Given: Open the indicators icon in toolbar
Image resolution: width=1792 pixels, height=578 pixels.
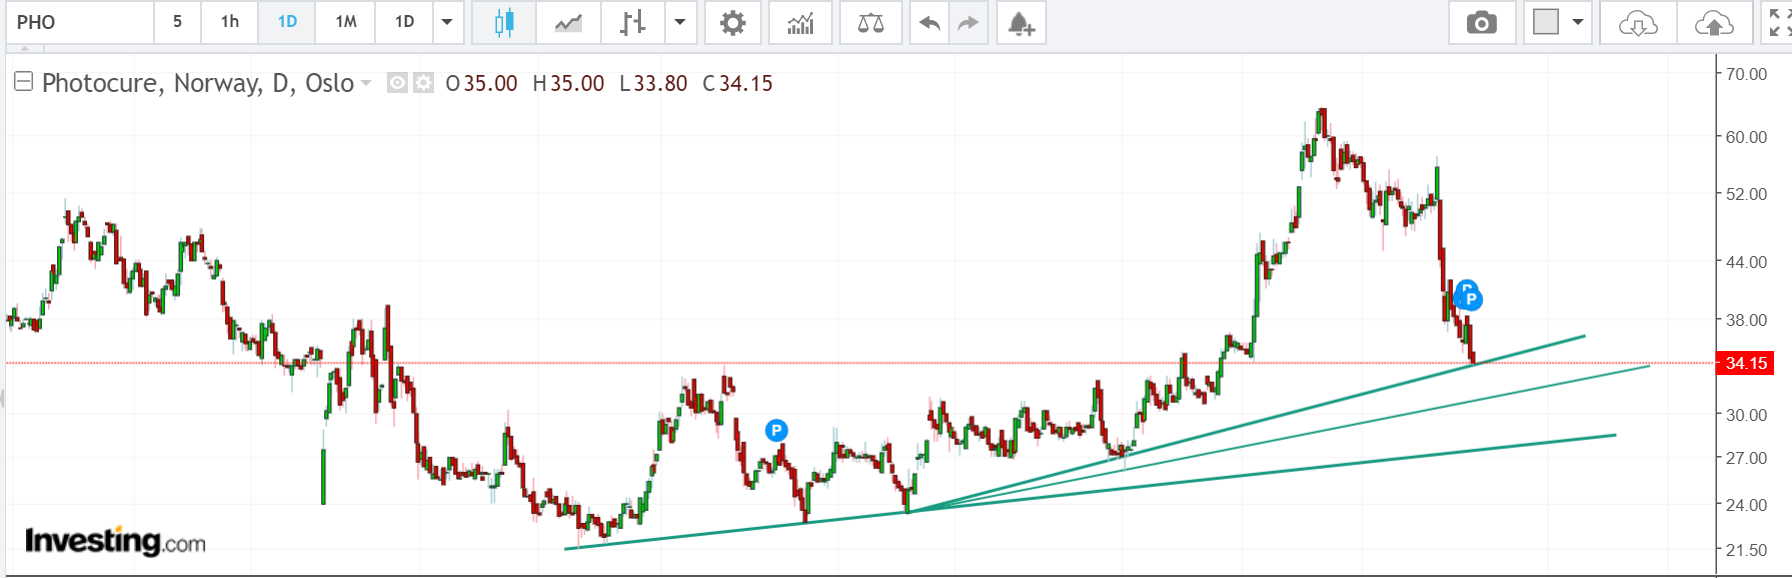Looking at the screenshot, I should click(x=800, y=22).
